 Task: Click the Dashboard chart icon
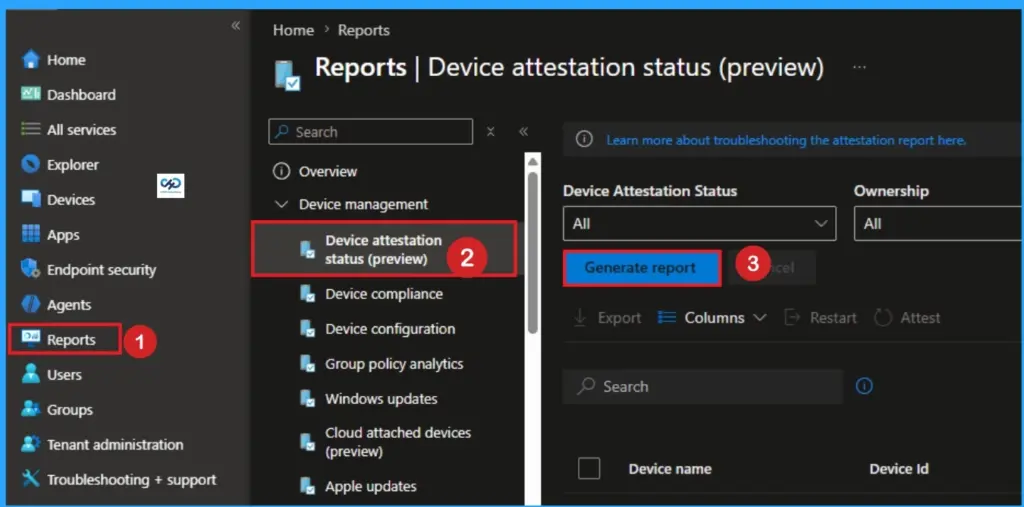(31, 94)
